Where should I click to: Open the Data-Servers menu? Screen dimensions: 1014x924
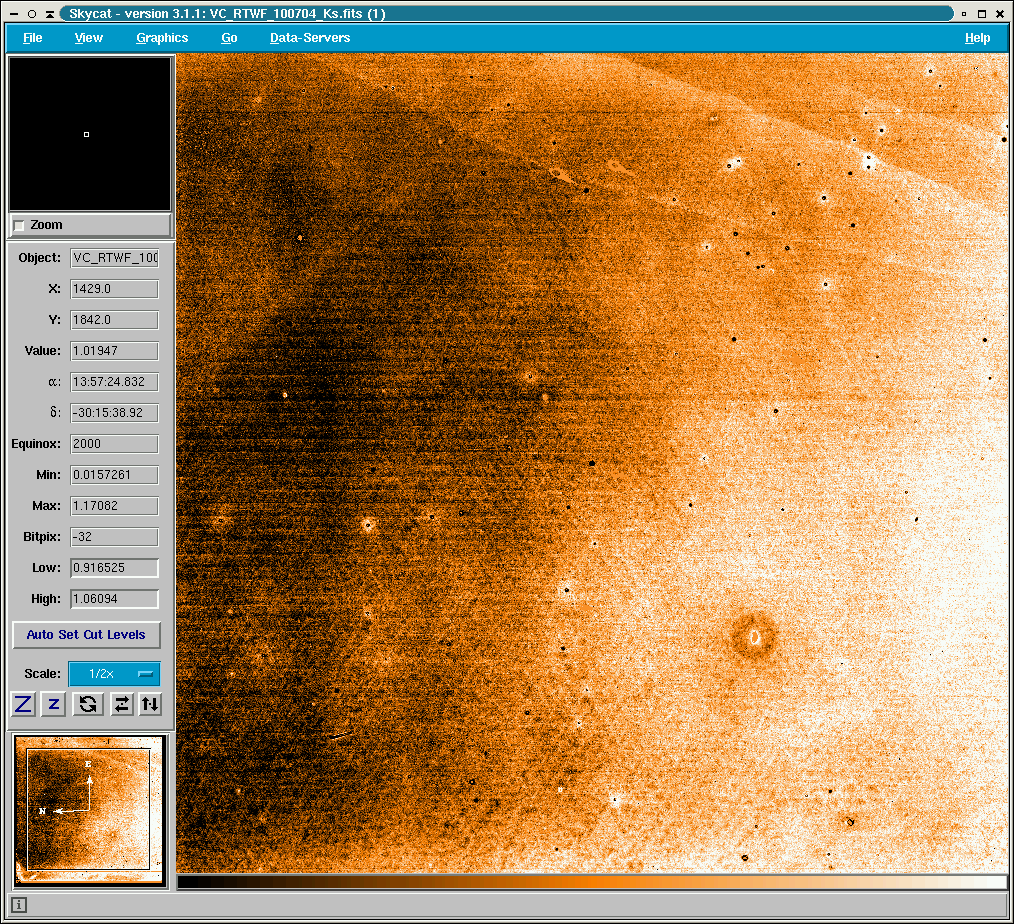[310, 38]
